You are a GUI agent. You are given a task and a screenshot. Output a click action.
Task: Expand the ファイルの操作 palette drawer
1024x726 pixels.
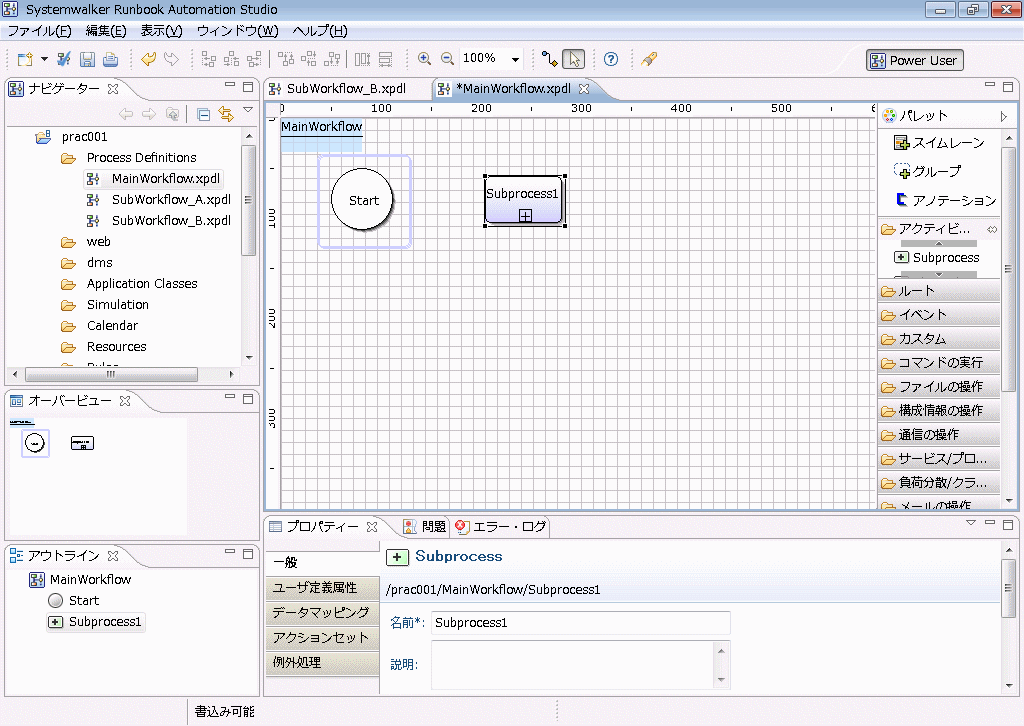point(939,387)
